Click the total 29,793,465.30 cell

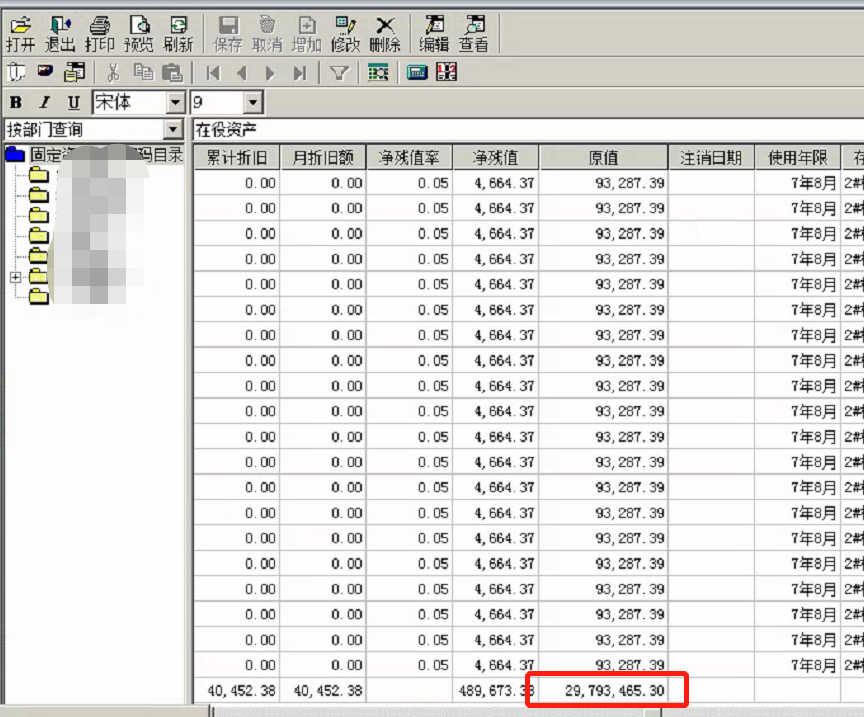pos(603,691)
